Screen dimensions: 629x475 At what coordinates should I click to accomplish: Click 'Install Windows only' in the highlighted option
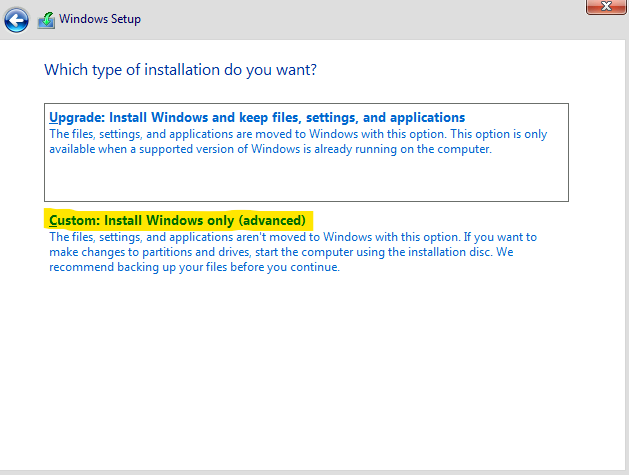click(x=169, y=220)
